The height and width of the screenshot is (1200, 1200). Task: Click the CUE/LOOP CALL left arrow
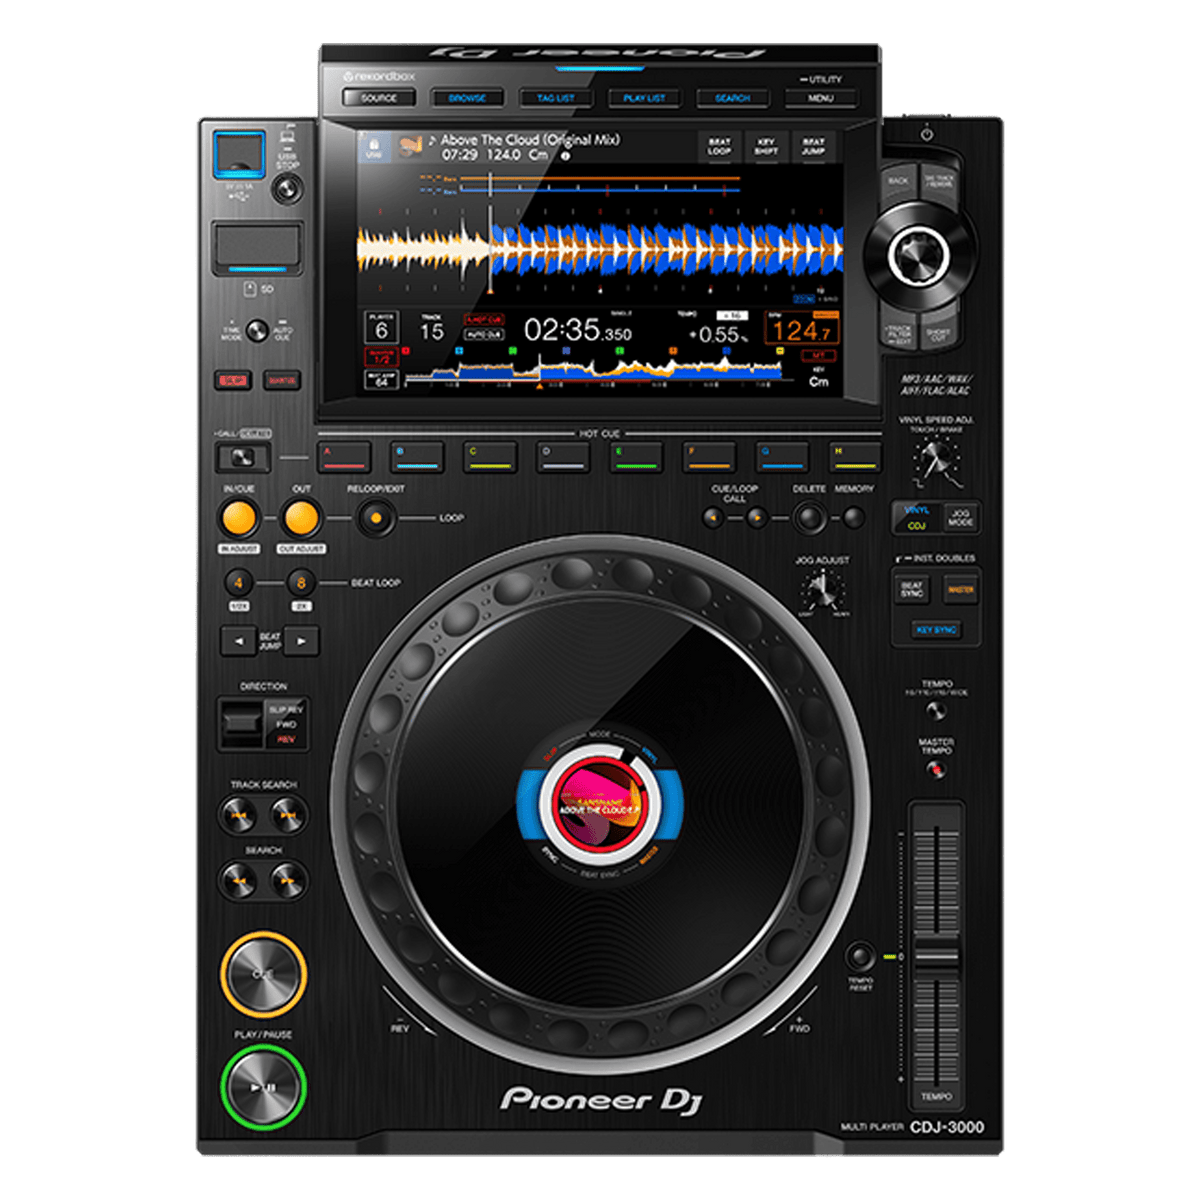tap(712, 518)
